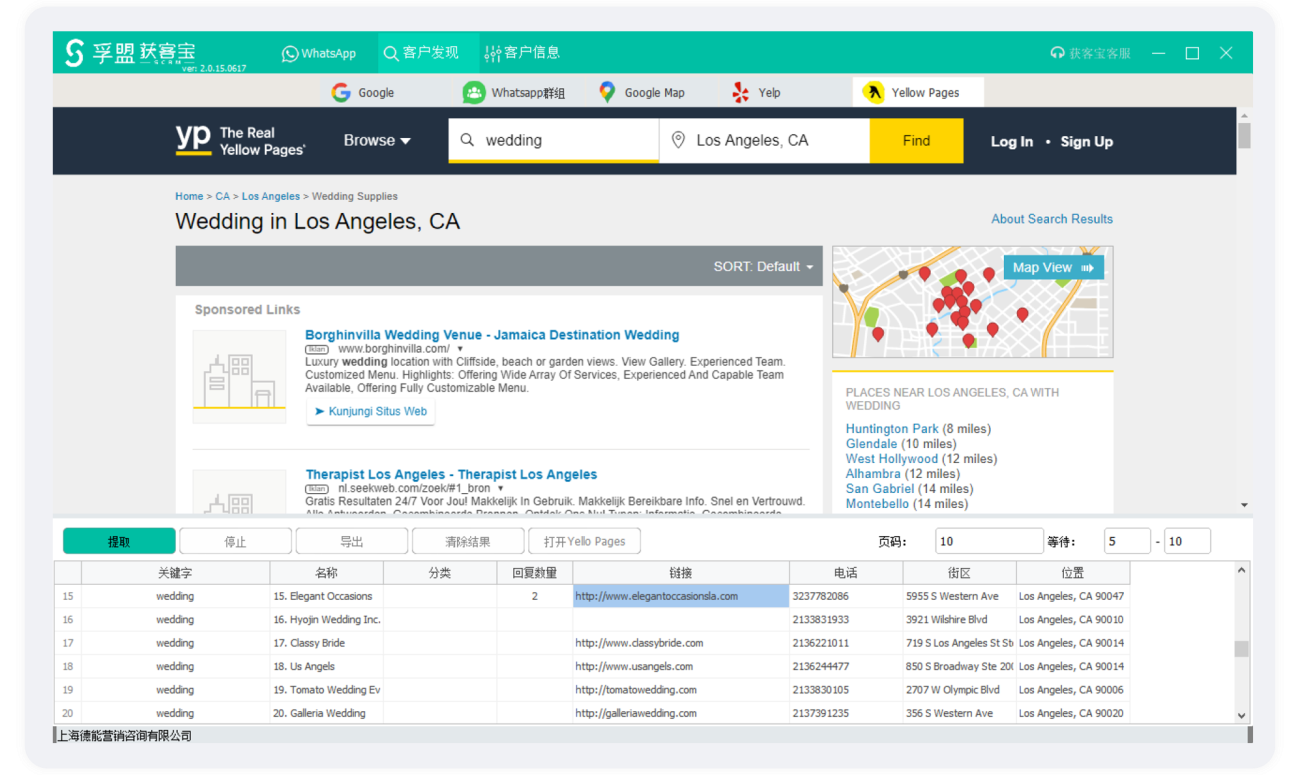Viewport: 1300px width, 775px height.
Task: Click the 关键字 column header
Action: click(175, 572)
